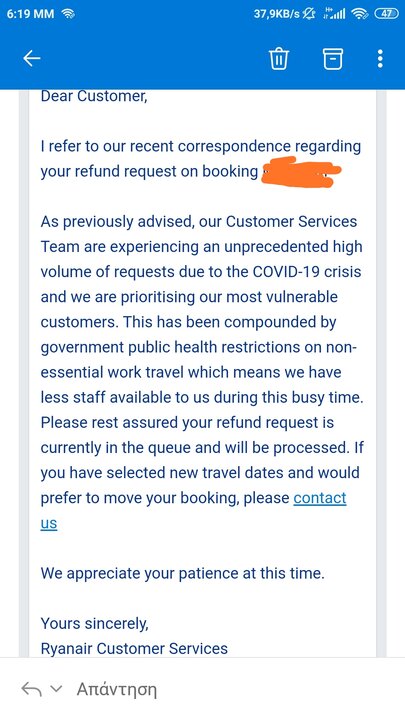Screen dimensions: 405x720
Task: Tap the muted bell status icon
Action: [309, 14]
